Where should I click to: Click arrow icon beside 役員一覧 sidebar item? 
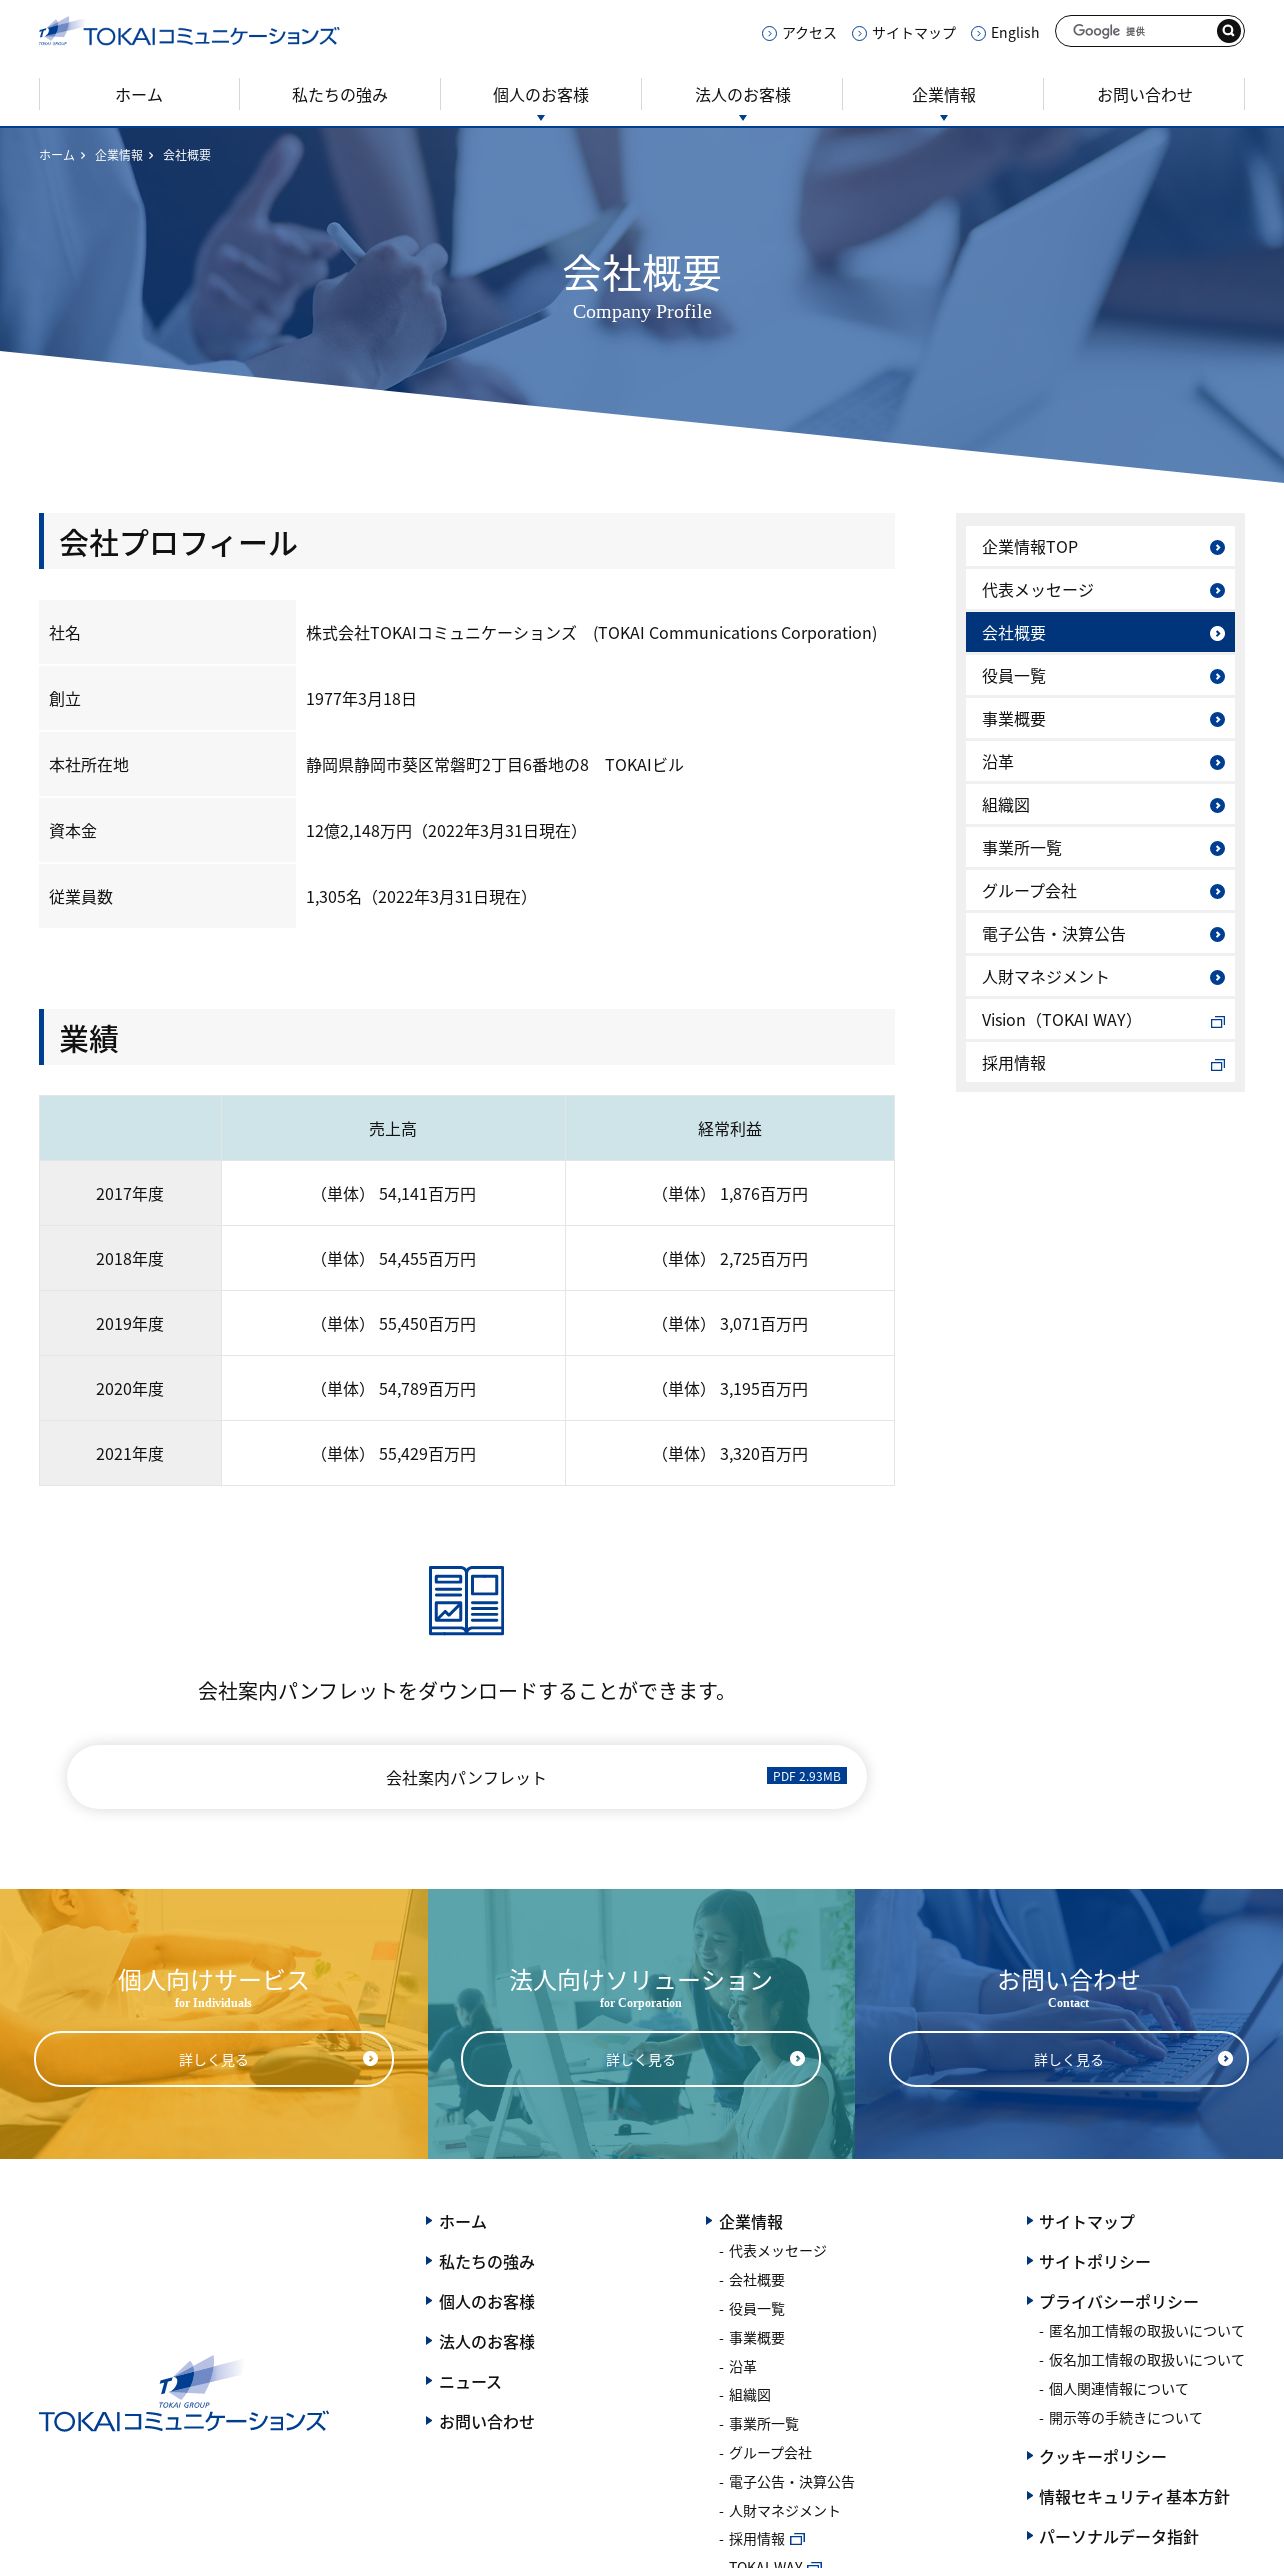click(1217, 676)
